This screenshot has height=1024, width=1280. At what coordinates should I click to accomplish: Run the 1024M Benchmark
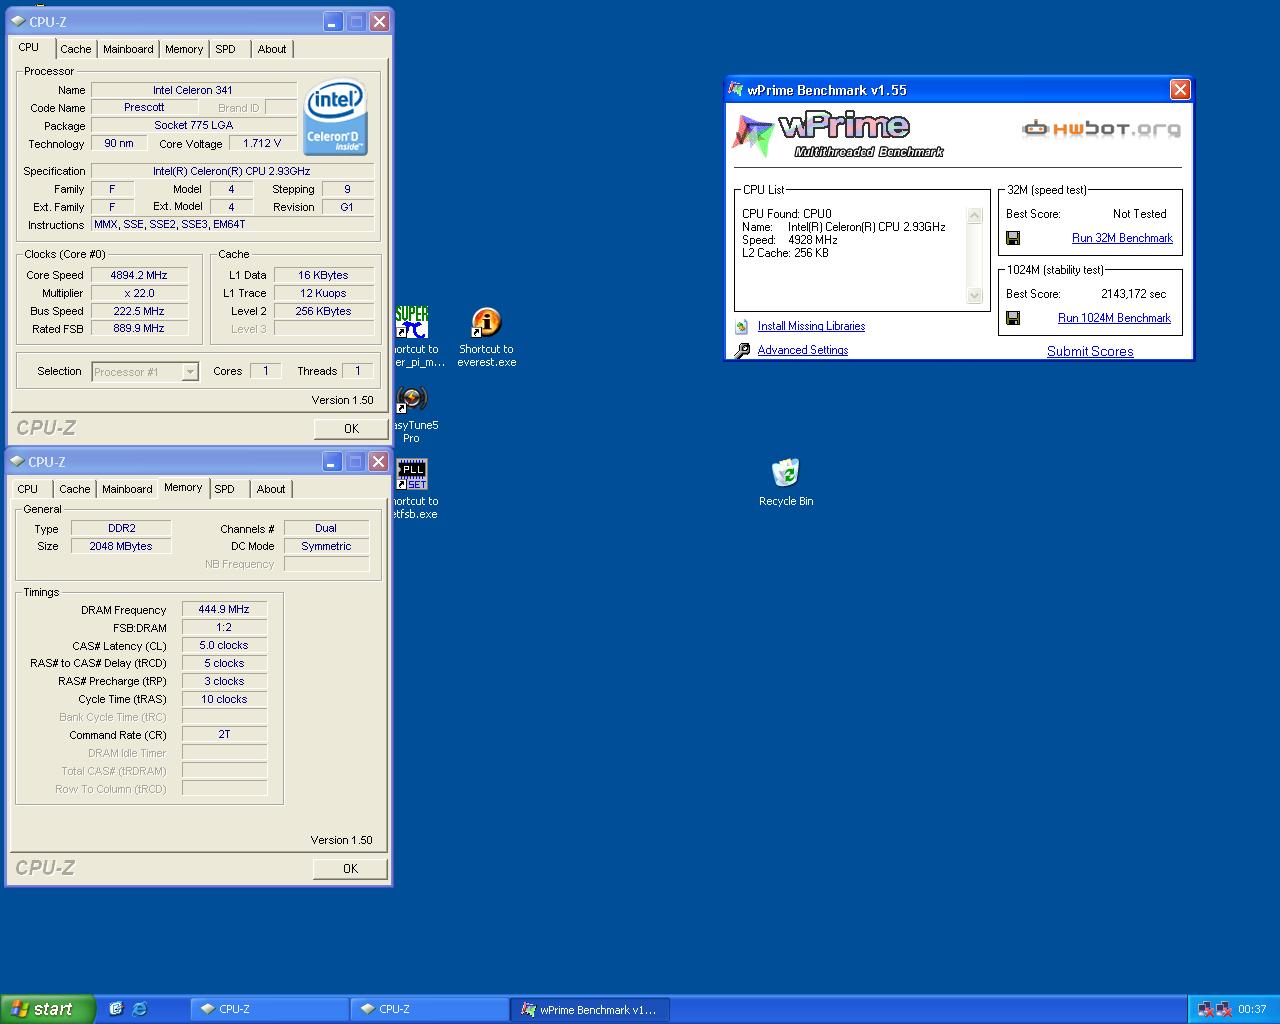click(x=1114, y=318)
